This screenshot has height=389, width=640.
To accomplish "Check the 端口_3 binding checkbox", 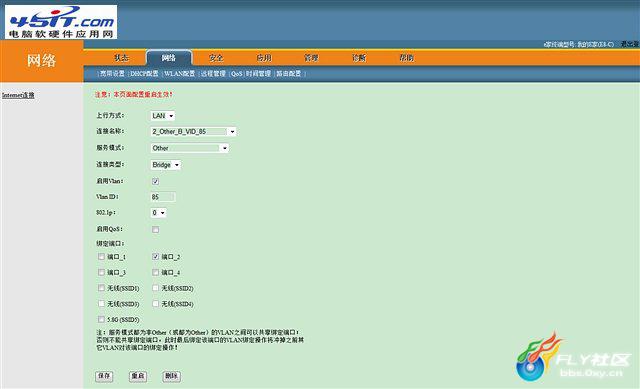I will coord(101,272).
